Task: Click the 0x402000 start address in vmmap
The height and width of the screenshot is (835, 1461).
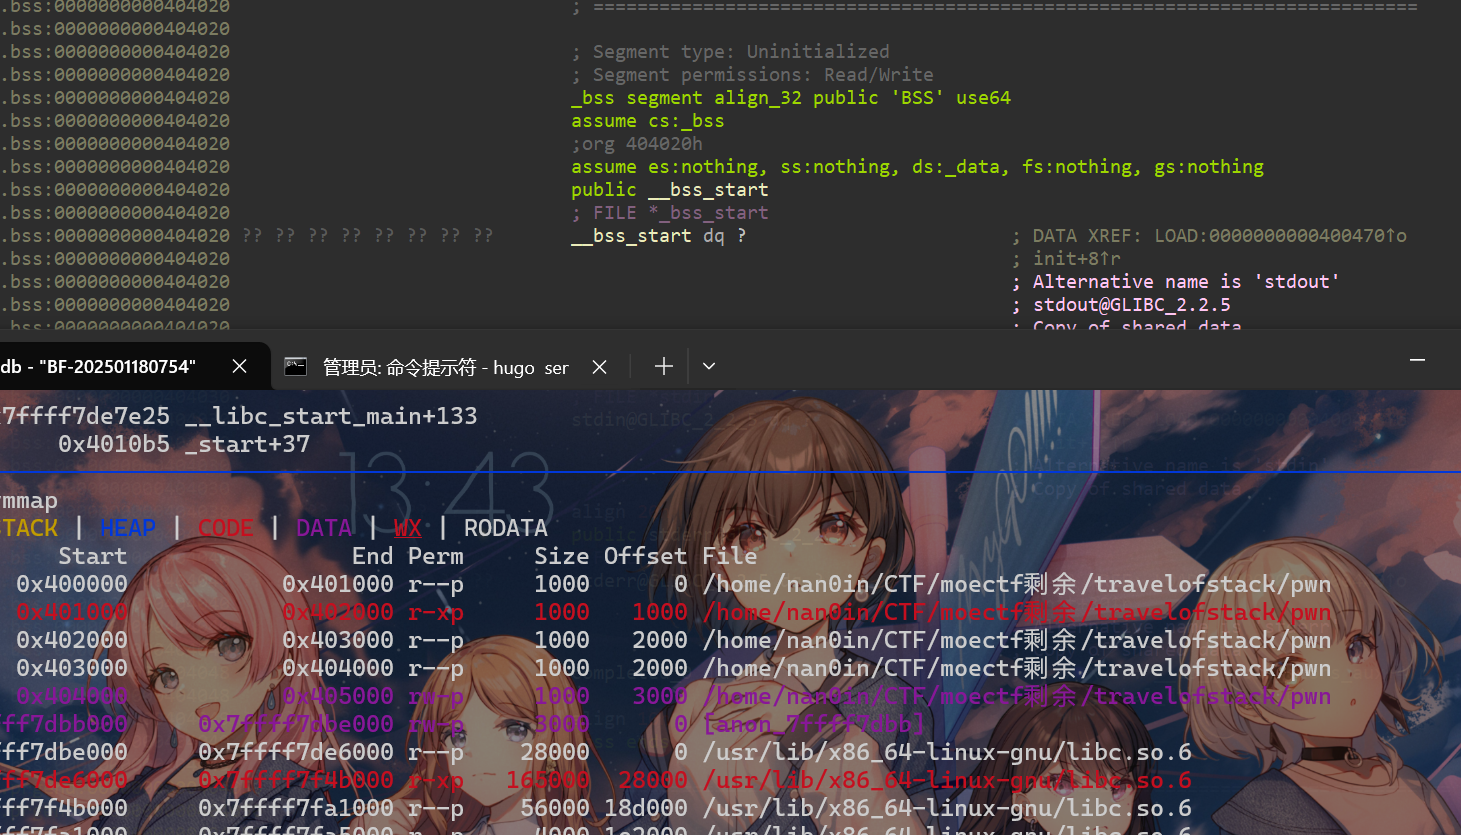Action: (x=72, y=640)
